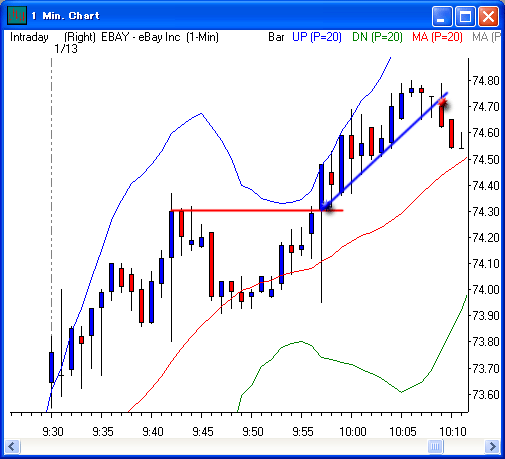Click the 9:30 time axis label
This screenshot has height=459, width=505.
(53, 432)
